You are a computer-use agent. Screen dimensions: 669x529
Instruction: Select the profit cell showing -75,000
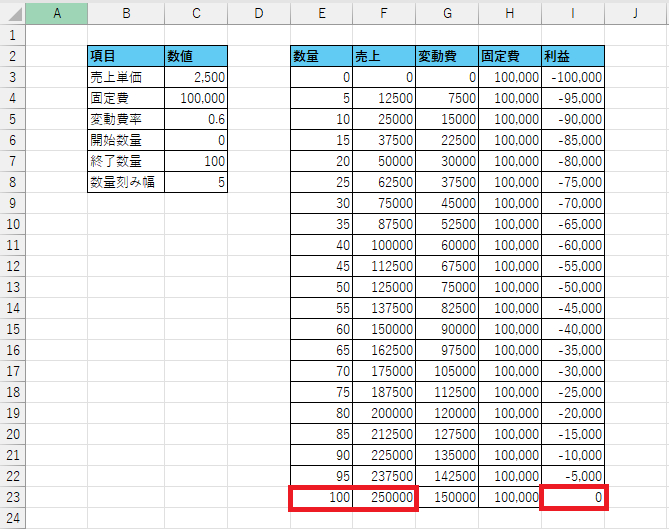click(573, 182)
